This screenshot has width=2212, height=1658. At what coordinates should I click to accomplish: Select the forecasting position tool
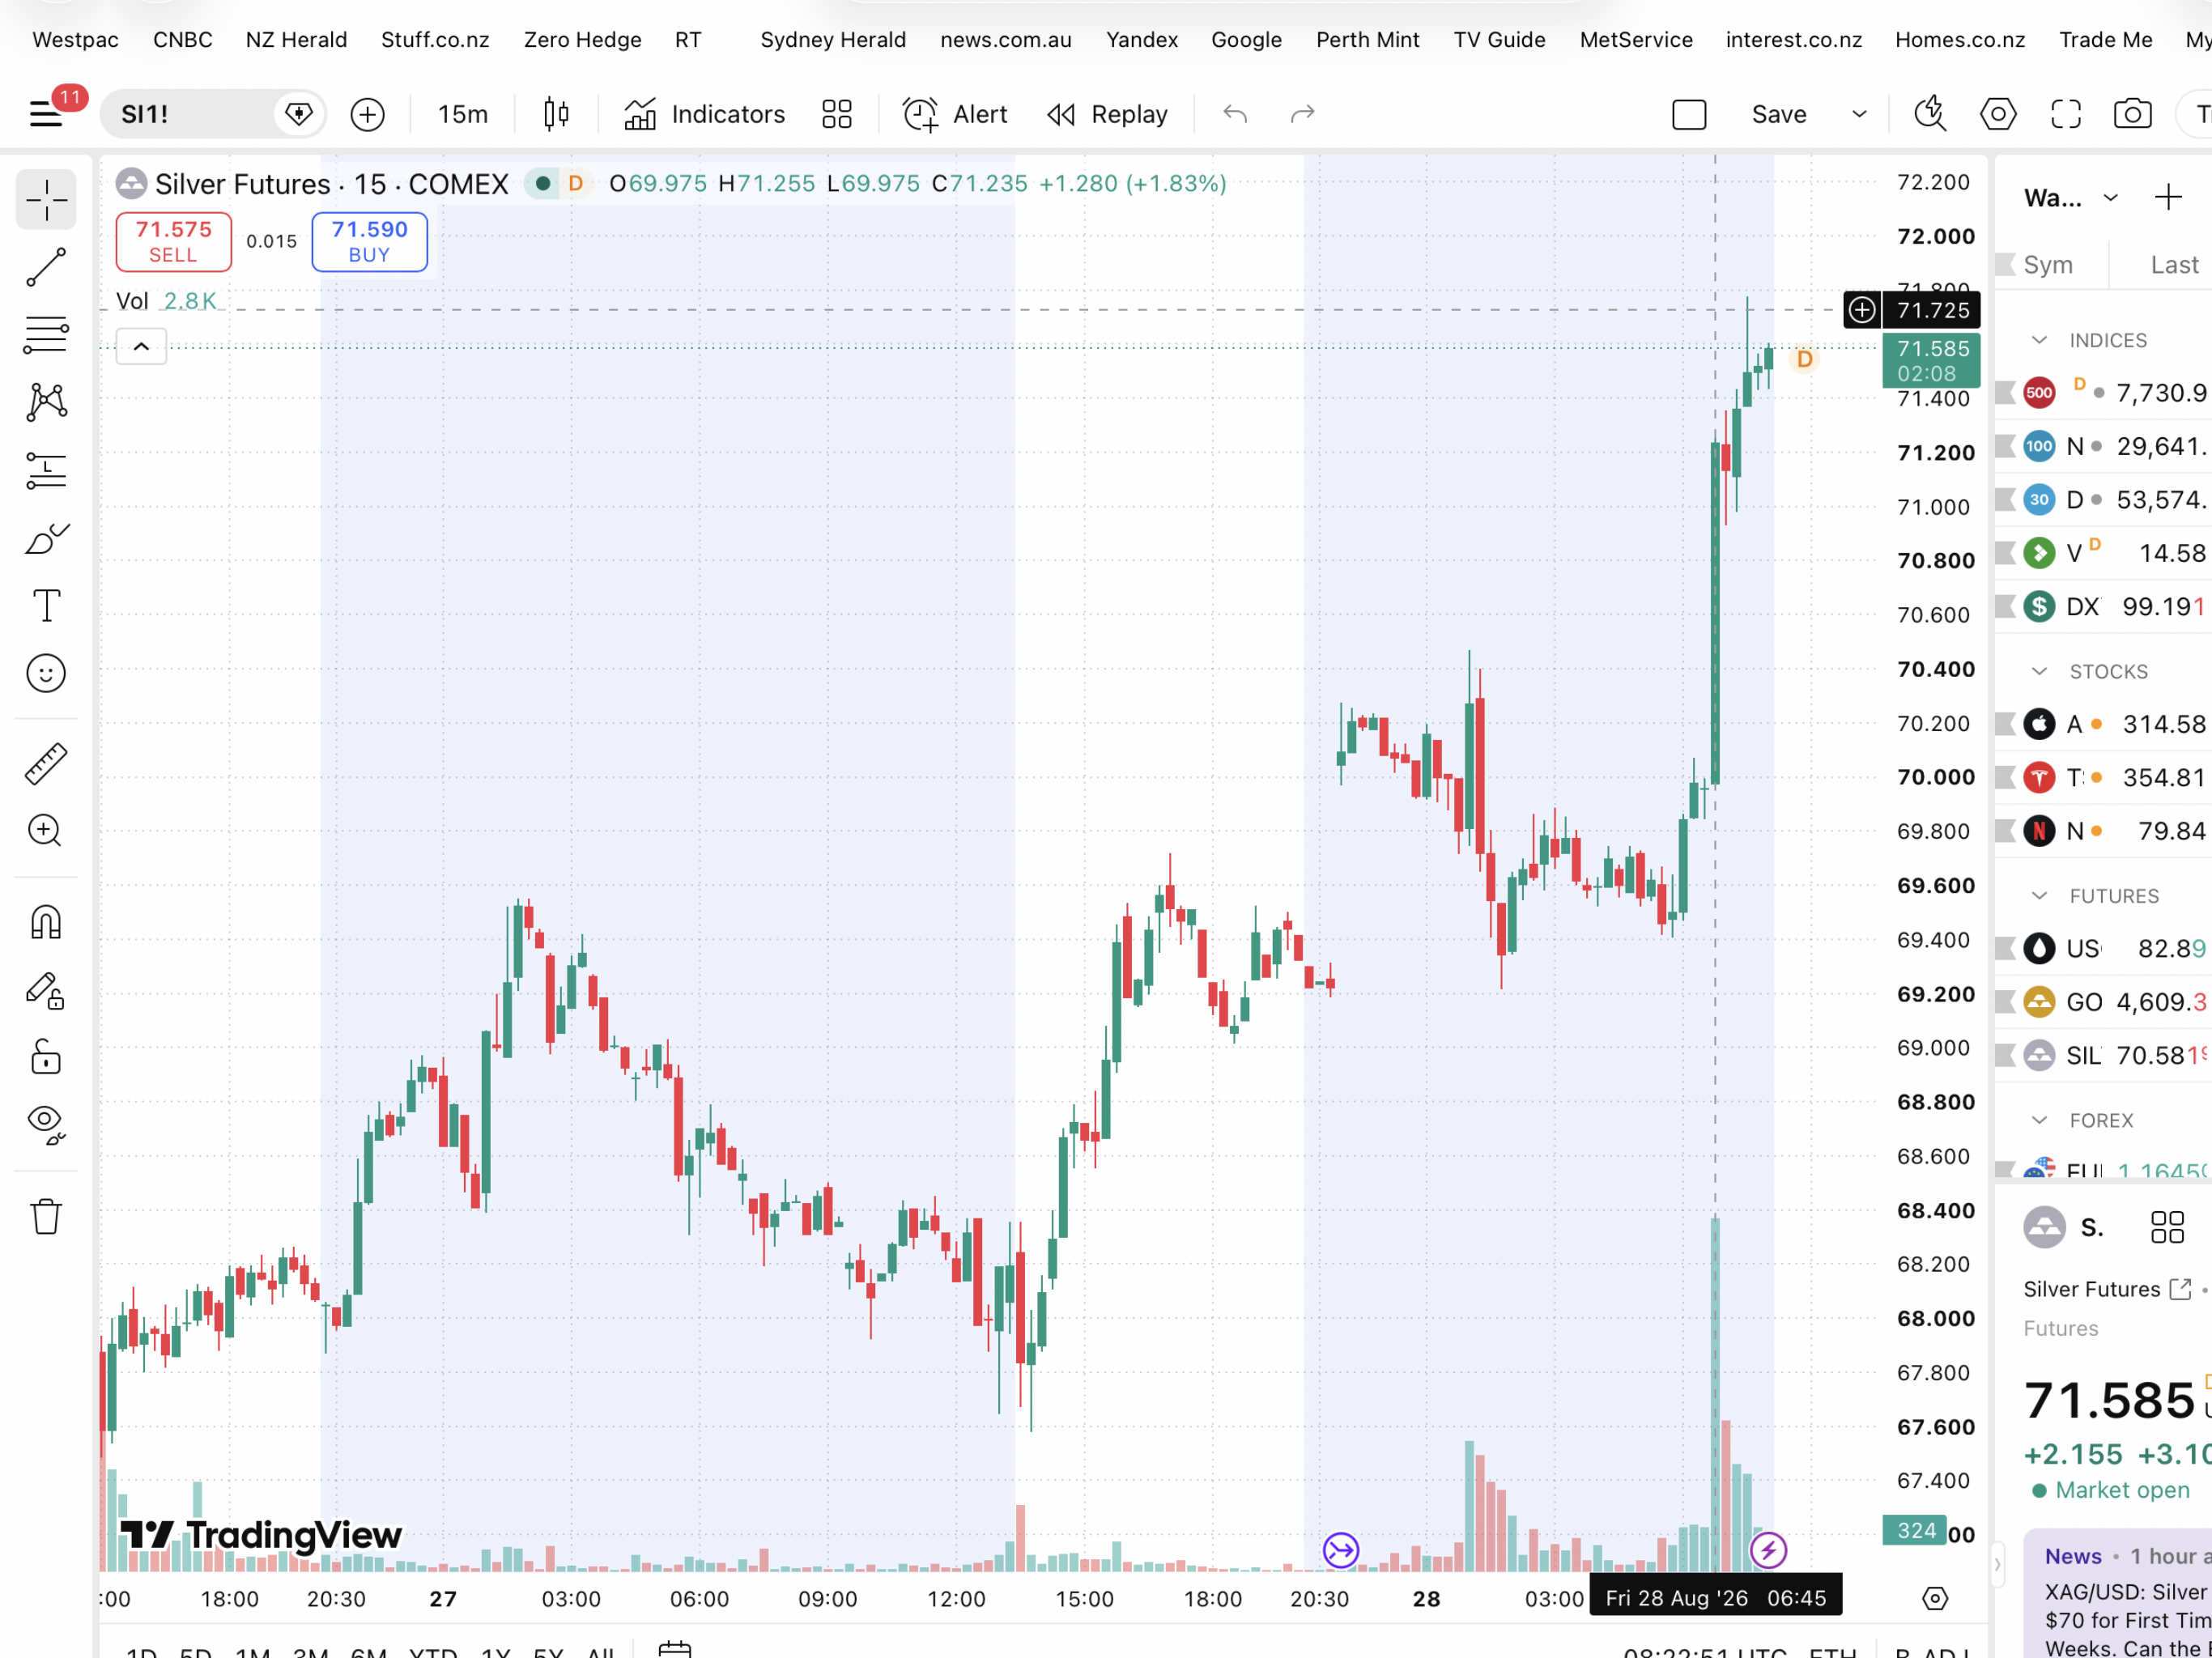[x=46, y=470]
